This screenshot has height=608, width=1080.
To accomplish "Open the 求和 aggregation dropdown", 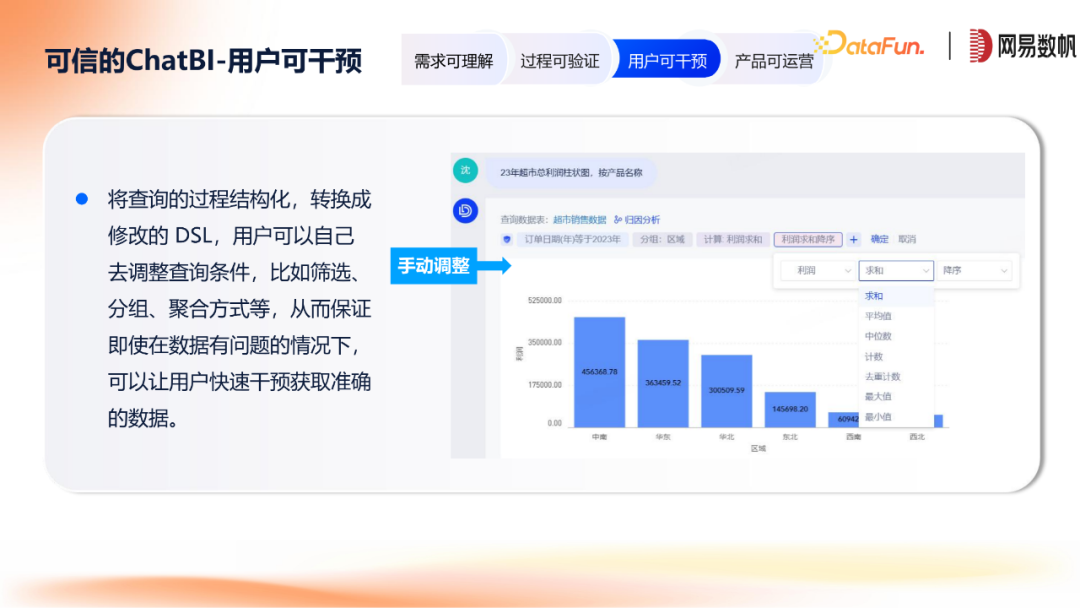I will [896, 271].
